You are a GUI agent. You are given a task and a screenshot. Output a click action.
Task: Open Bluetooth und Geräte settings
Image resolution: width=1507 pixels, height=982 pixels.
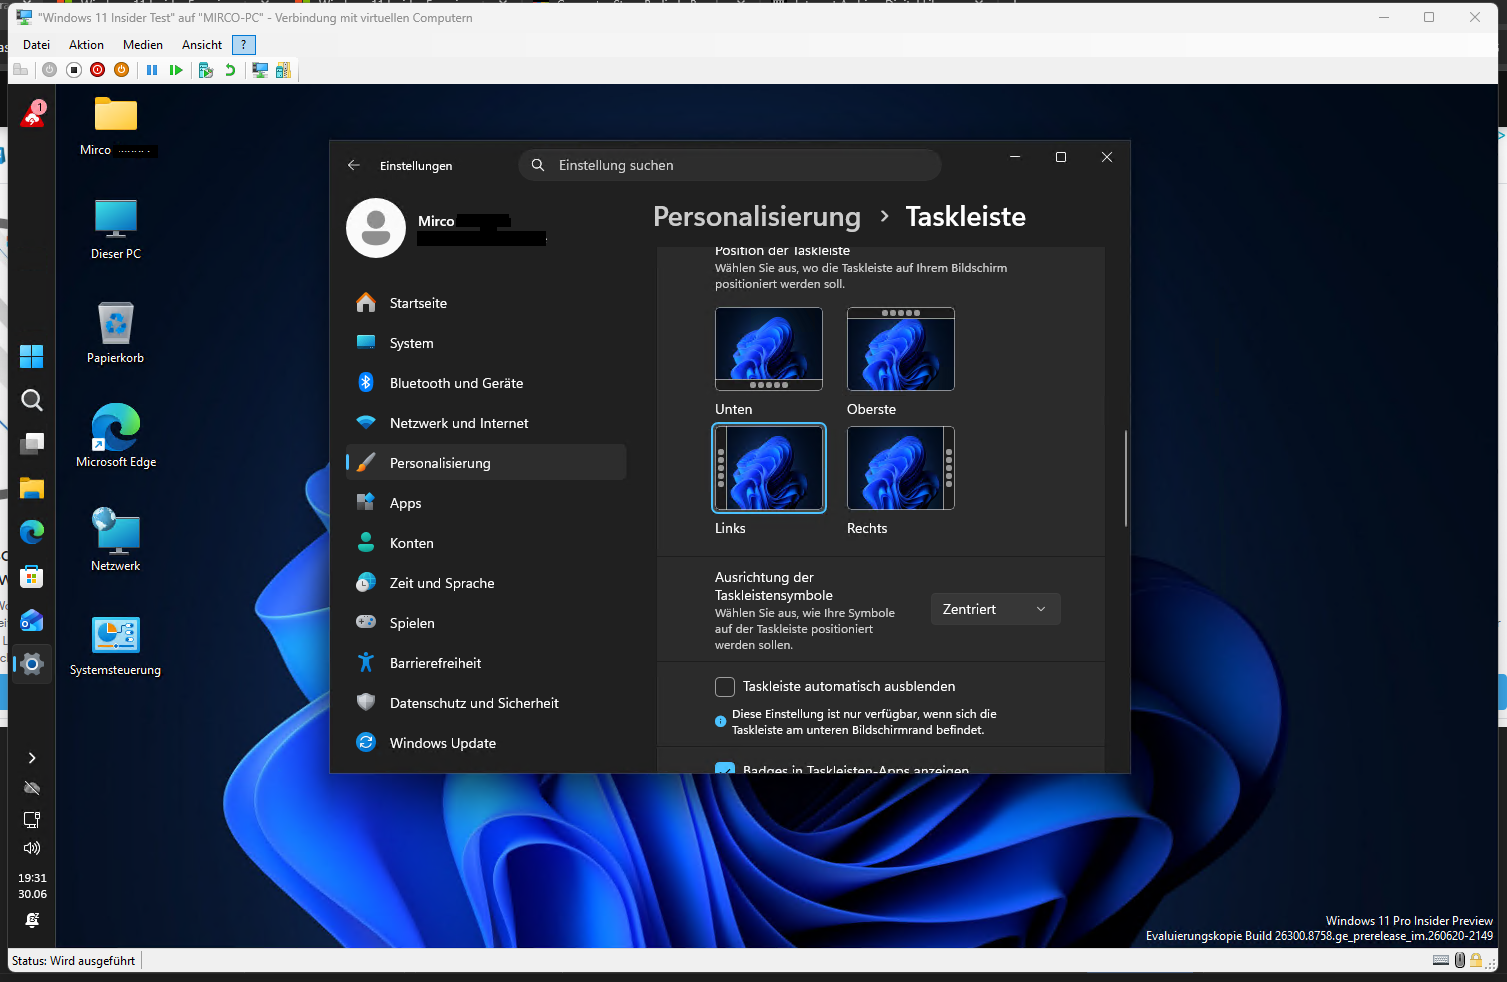click(486, 383)
